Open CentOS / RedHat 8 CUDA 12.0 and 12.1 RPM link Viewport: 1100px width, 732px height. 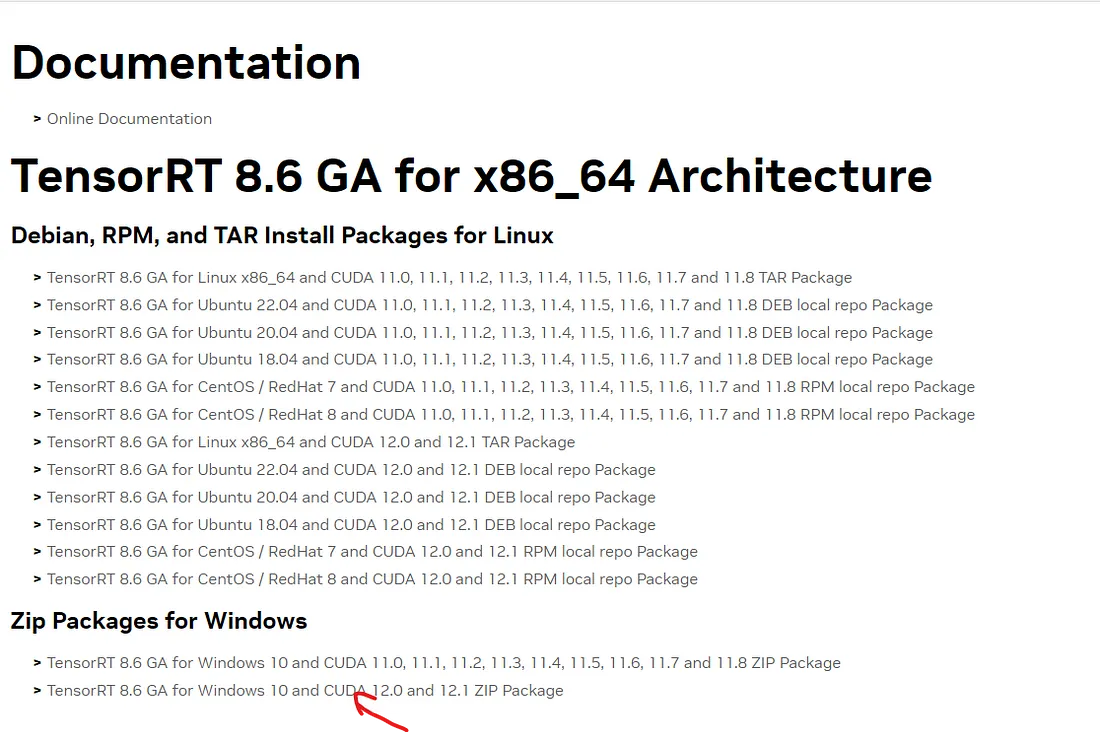[x=372, y=579]
